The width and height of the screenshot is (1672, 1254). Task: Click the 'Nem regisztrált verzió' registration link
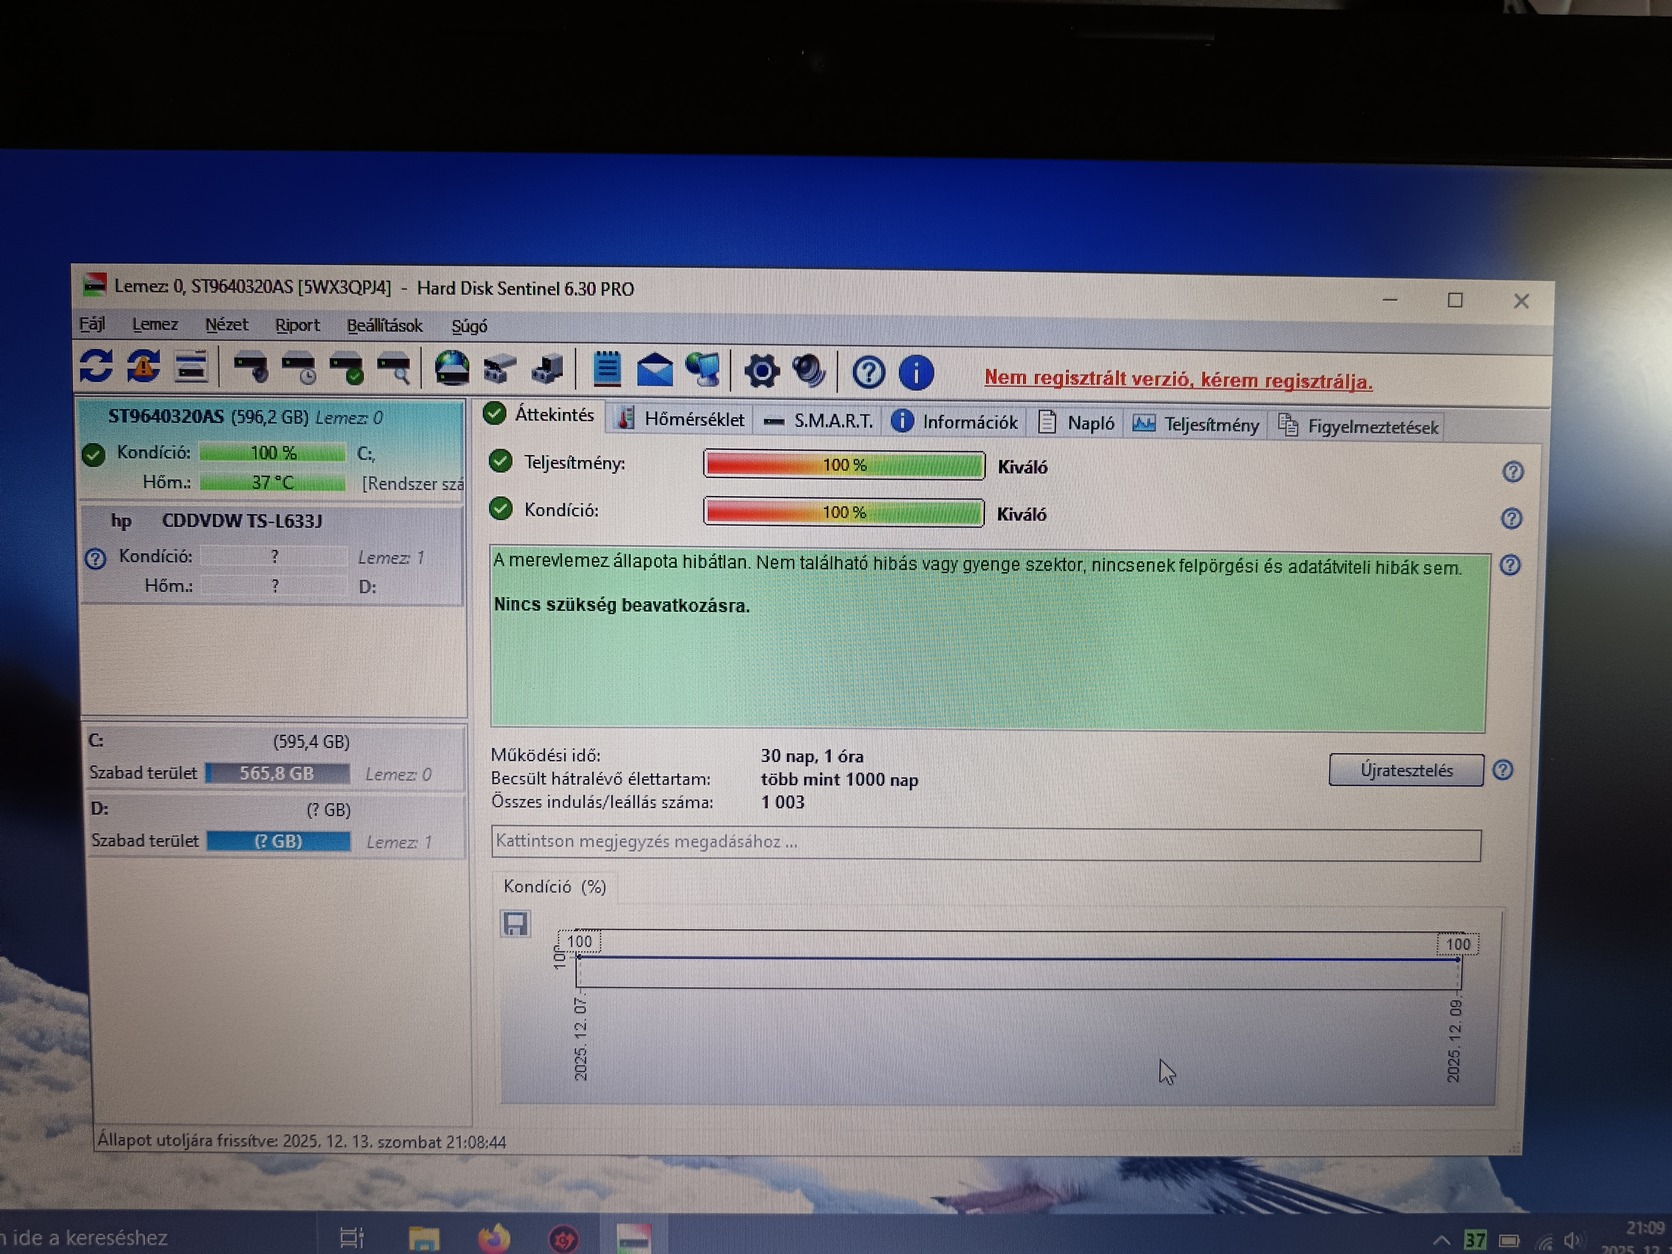(1178, 379)
